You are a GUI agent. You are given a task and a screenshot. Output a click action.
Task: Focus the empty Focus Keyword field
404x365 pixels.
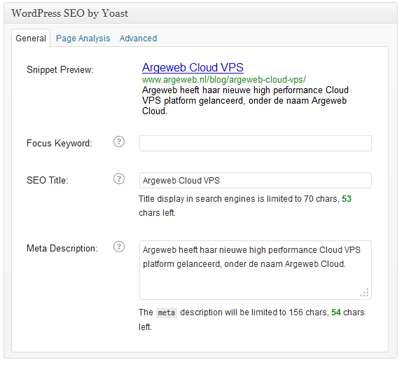pyautogui.click(x=255, y=143)
